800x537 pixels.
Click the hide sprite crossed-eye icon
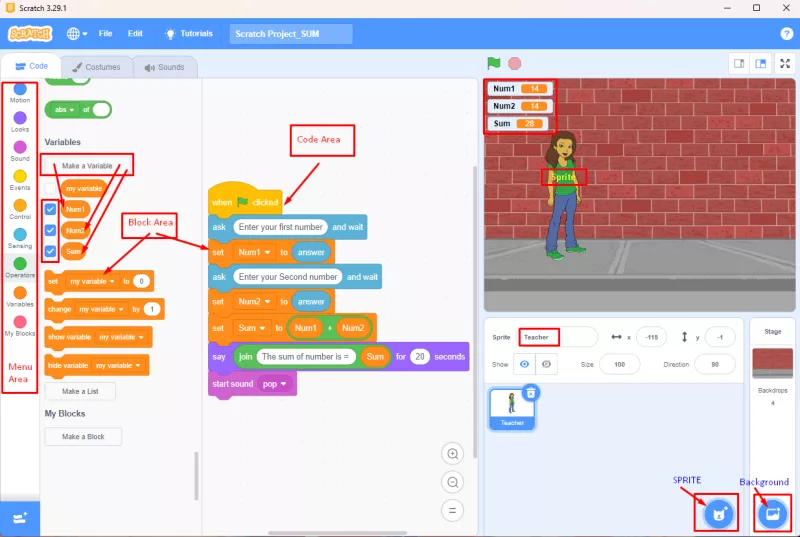pos(546,364)
